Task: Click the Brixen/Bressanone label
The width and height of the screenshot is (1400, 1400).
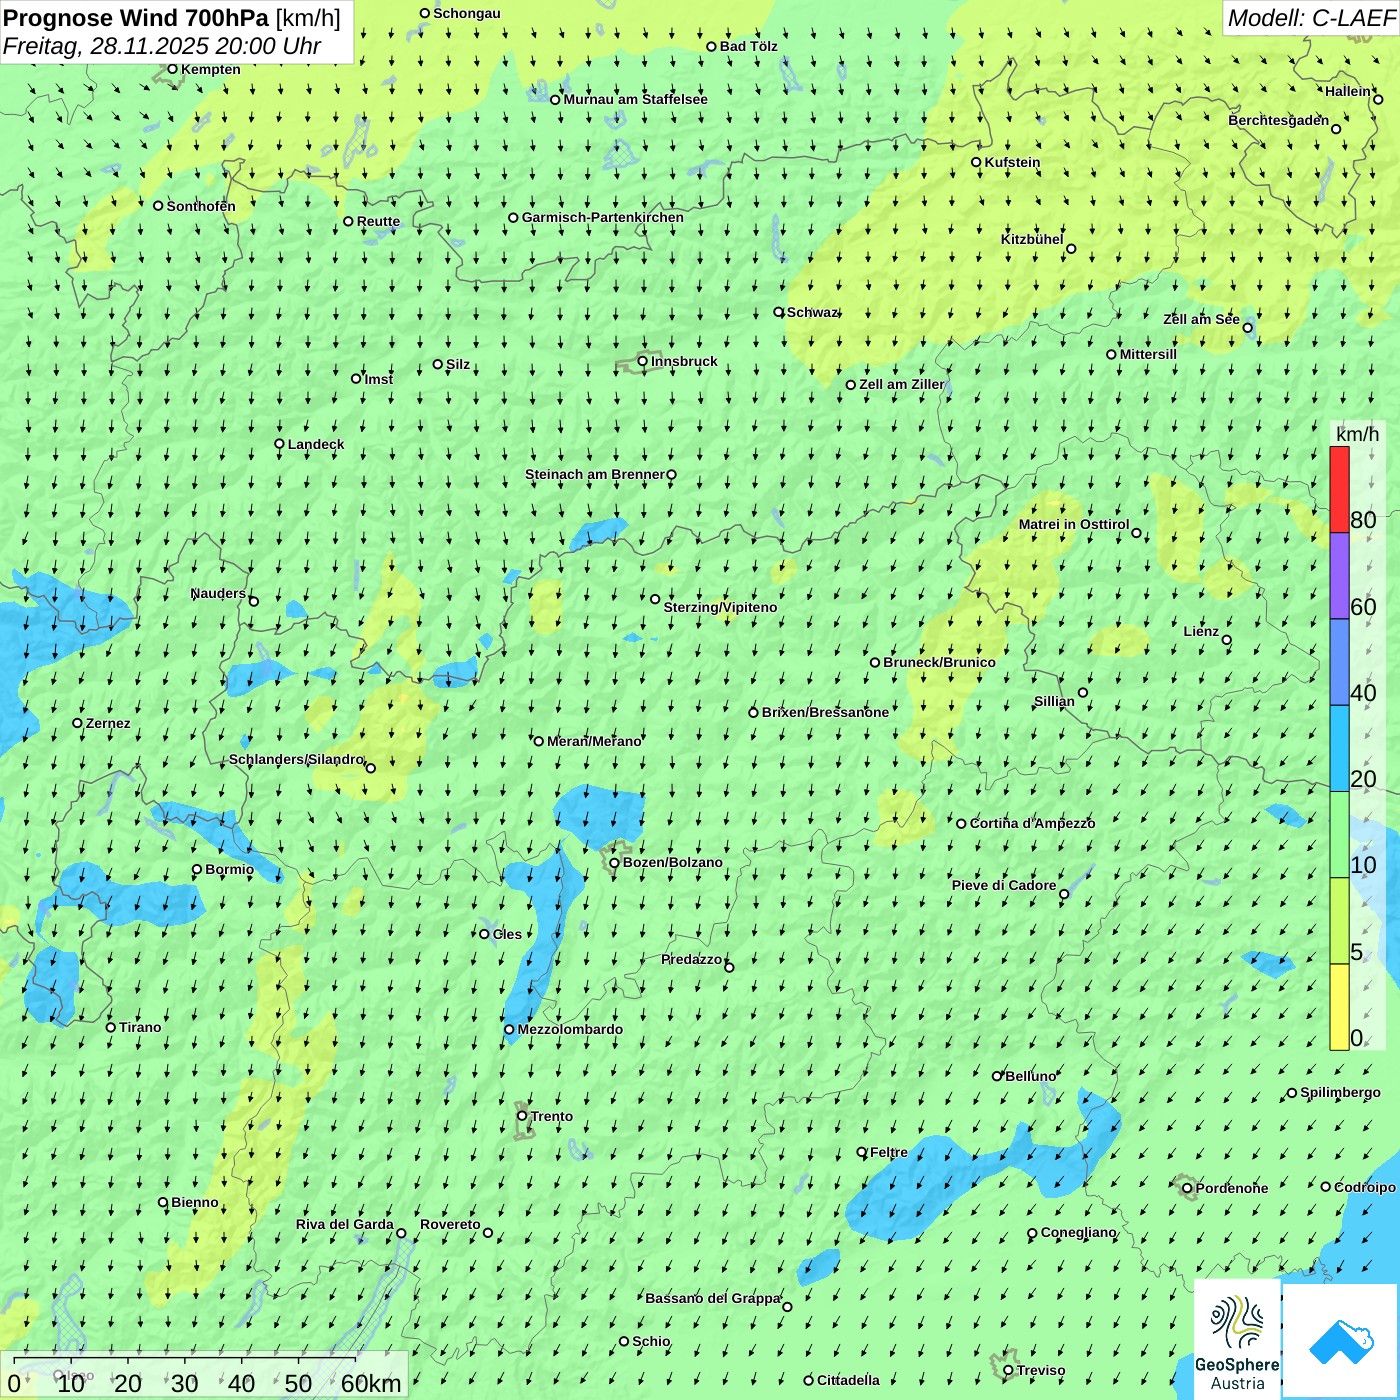Action: 825,712
